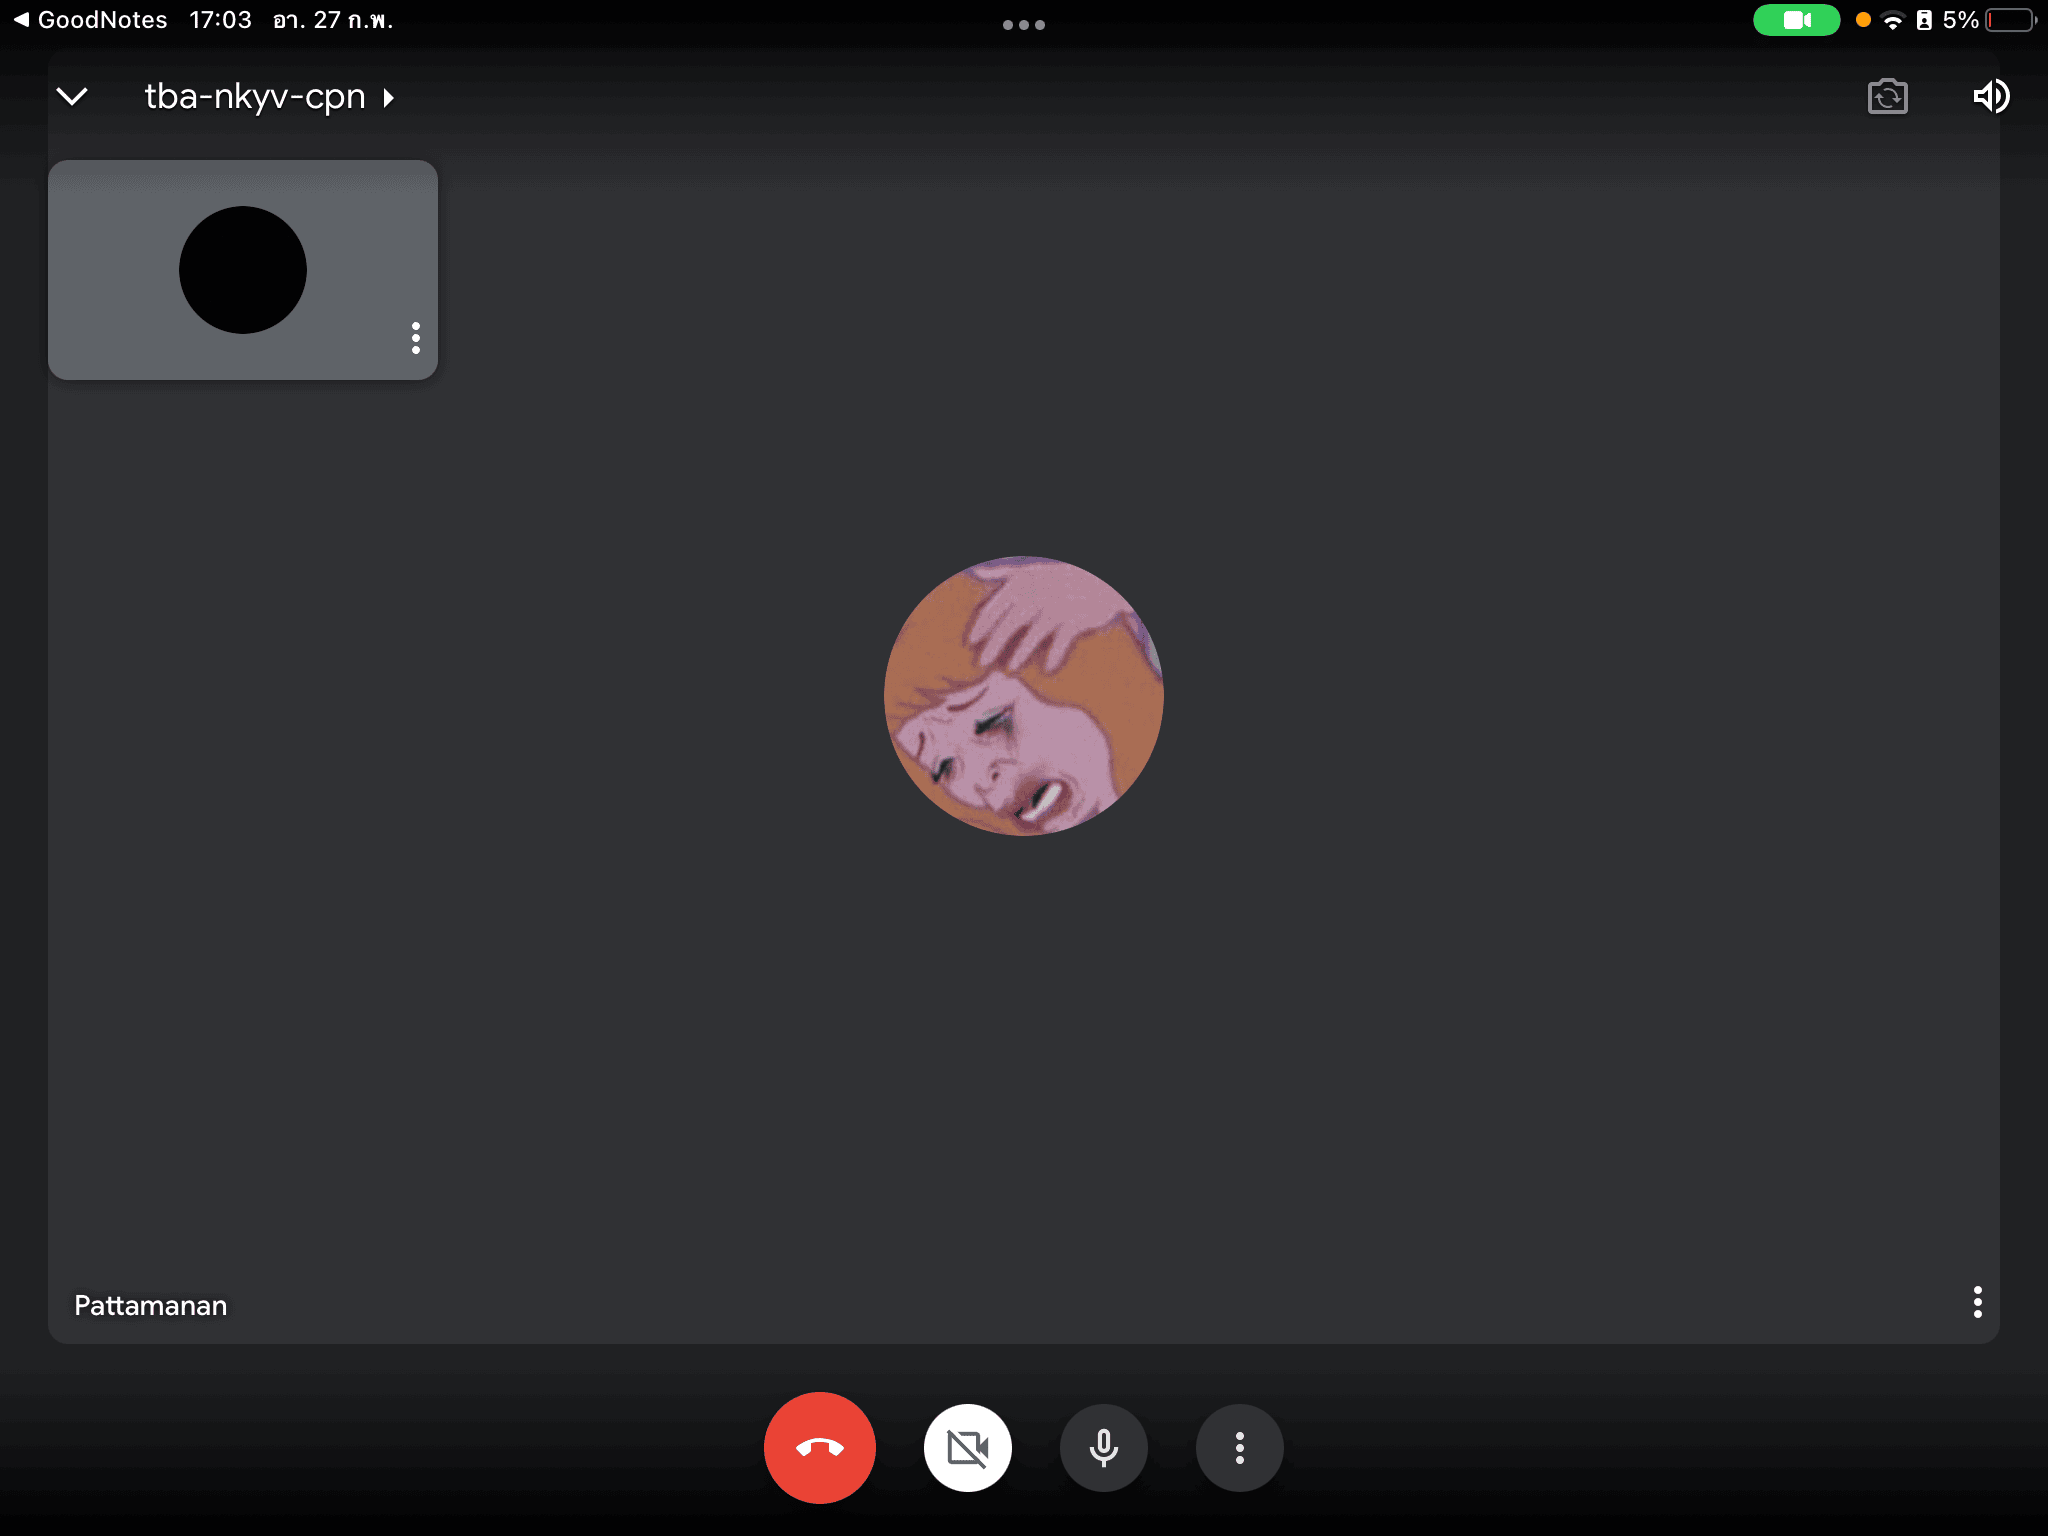Open meeting details for tba-nkyv-cpn
Image resolution: width=2048 pixels, height=1536 pixels.
click(268, 97)
